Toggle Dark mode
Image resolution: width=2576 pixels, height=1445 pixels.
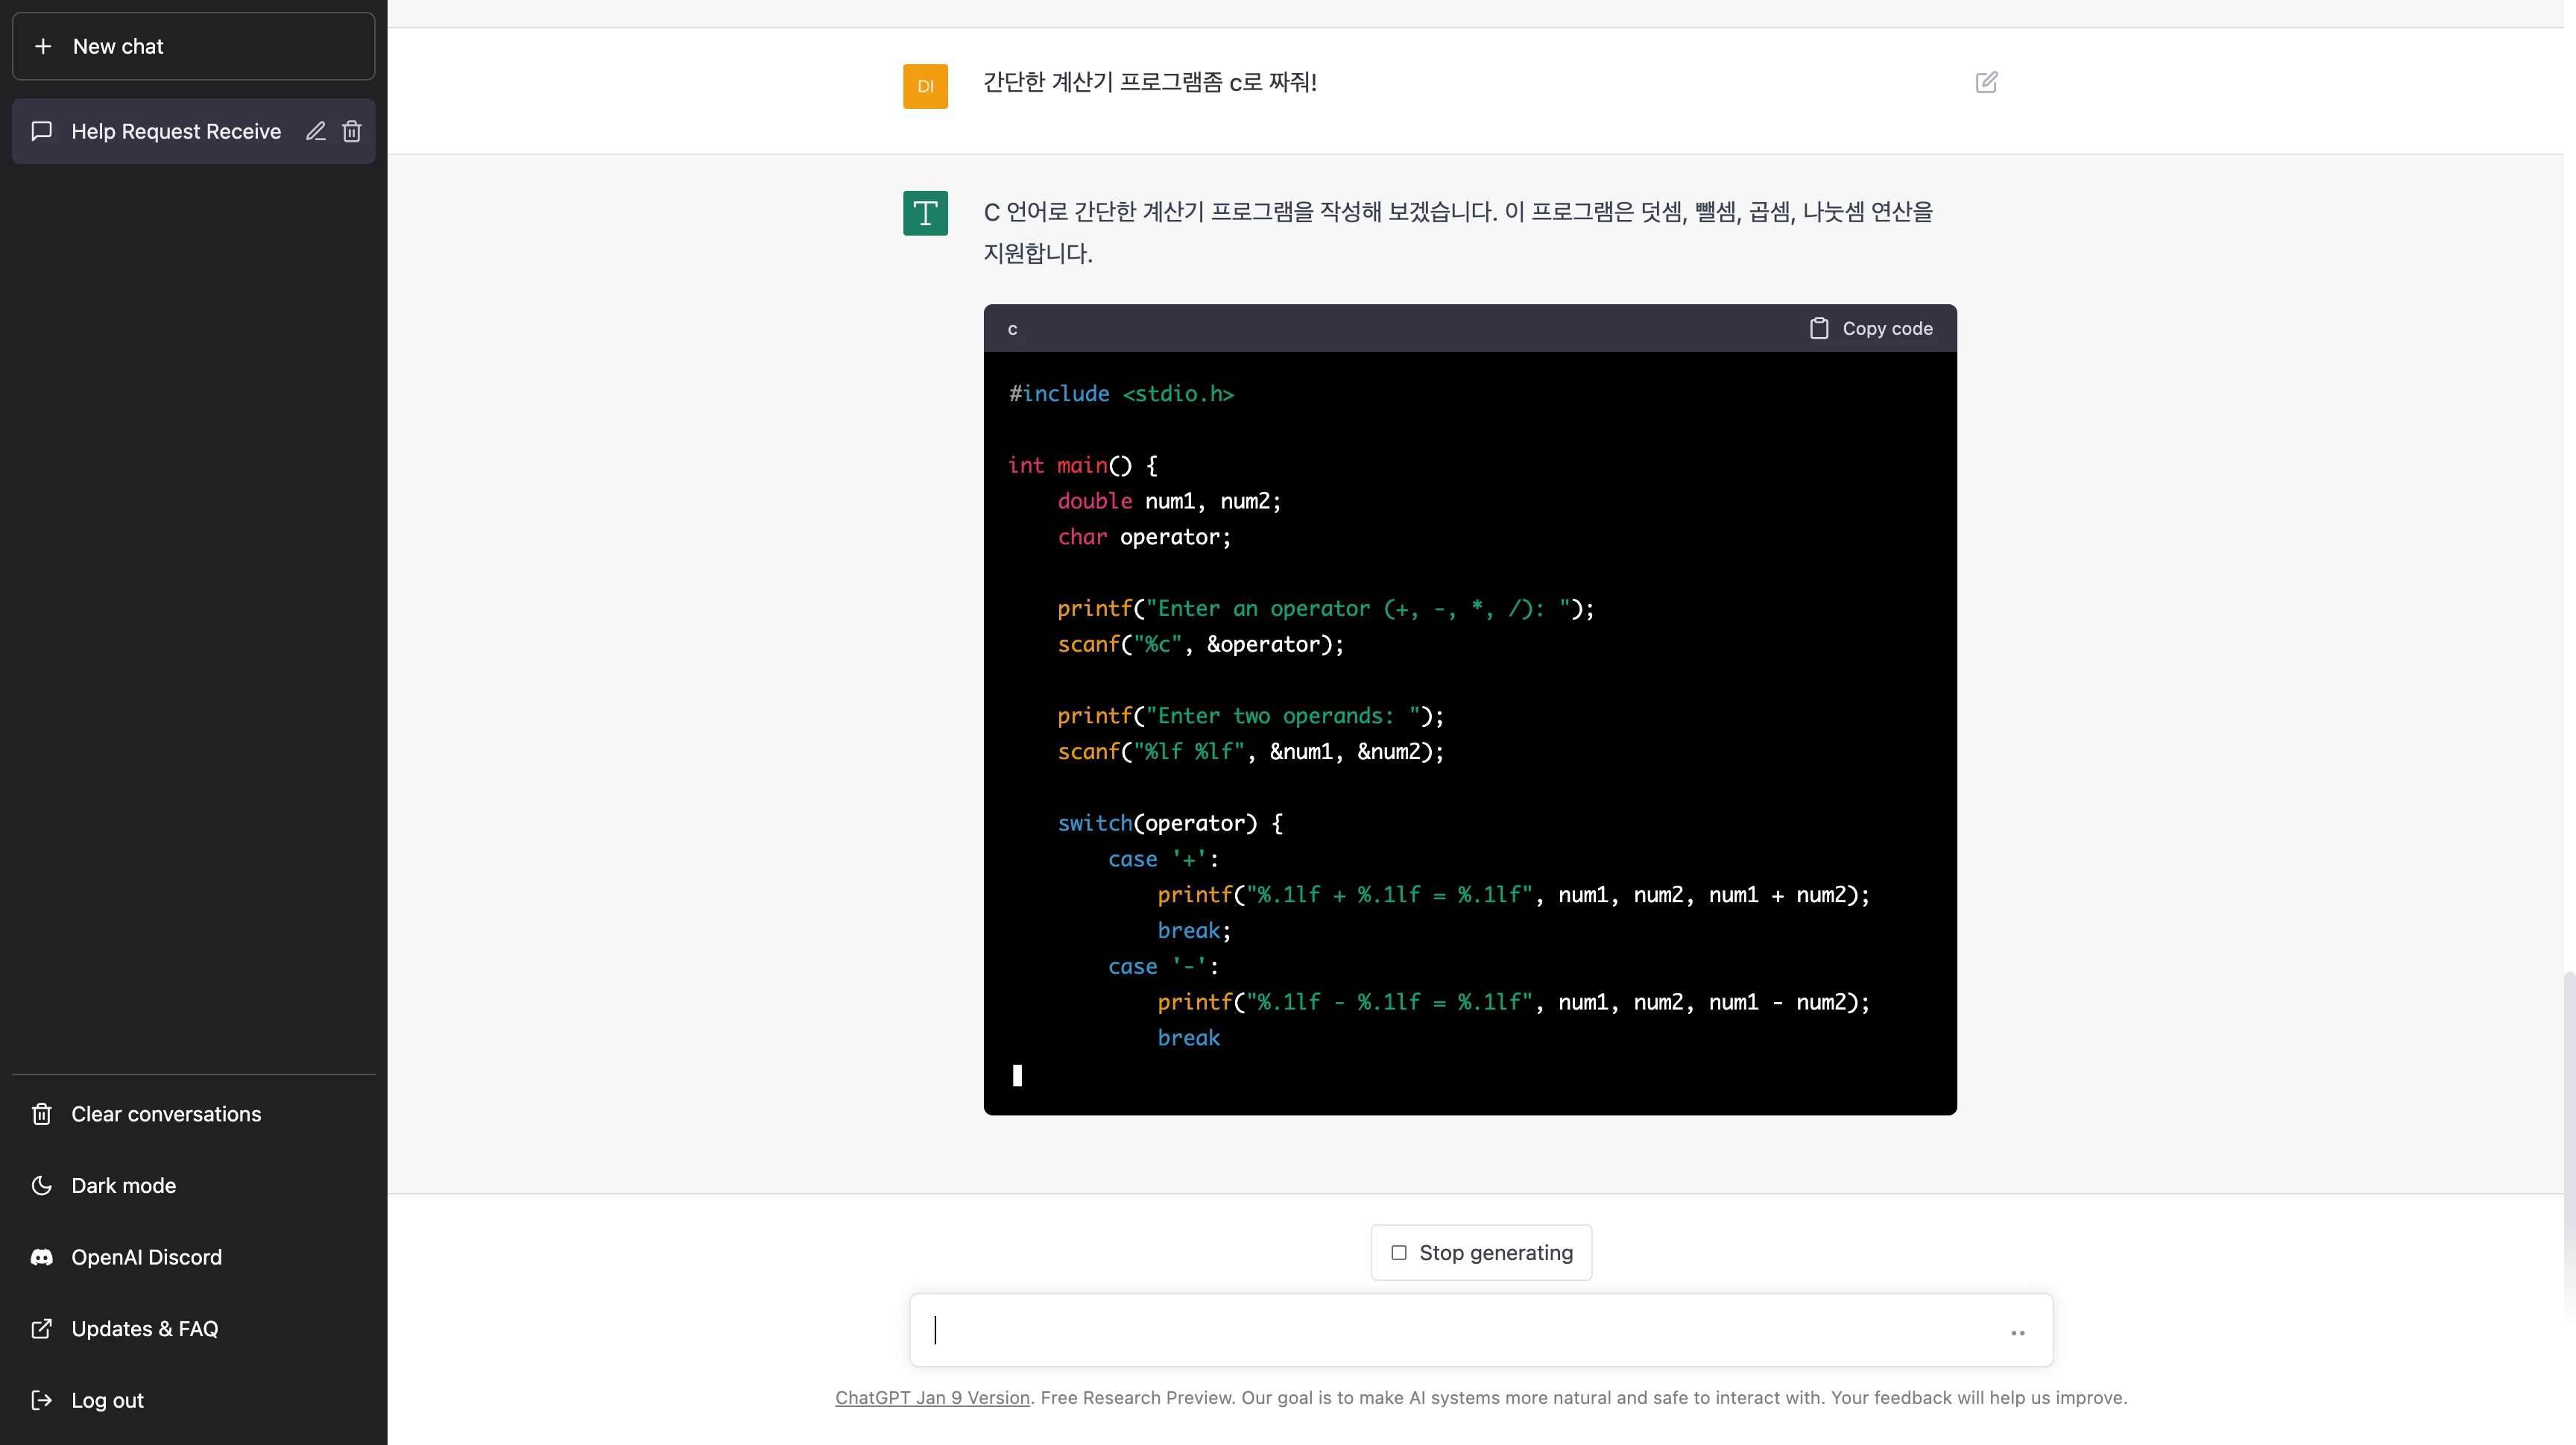193,1185
